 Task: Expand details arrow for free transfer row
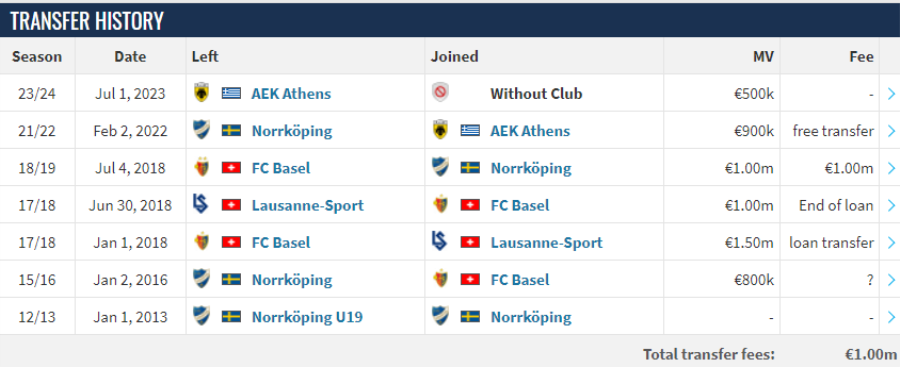891,131
